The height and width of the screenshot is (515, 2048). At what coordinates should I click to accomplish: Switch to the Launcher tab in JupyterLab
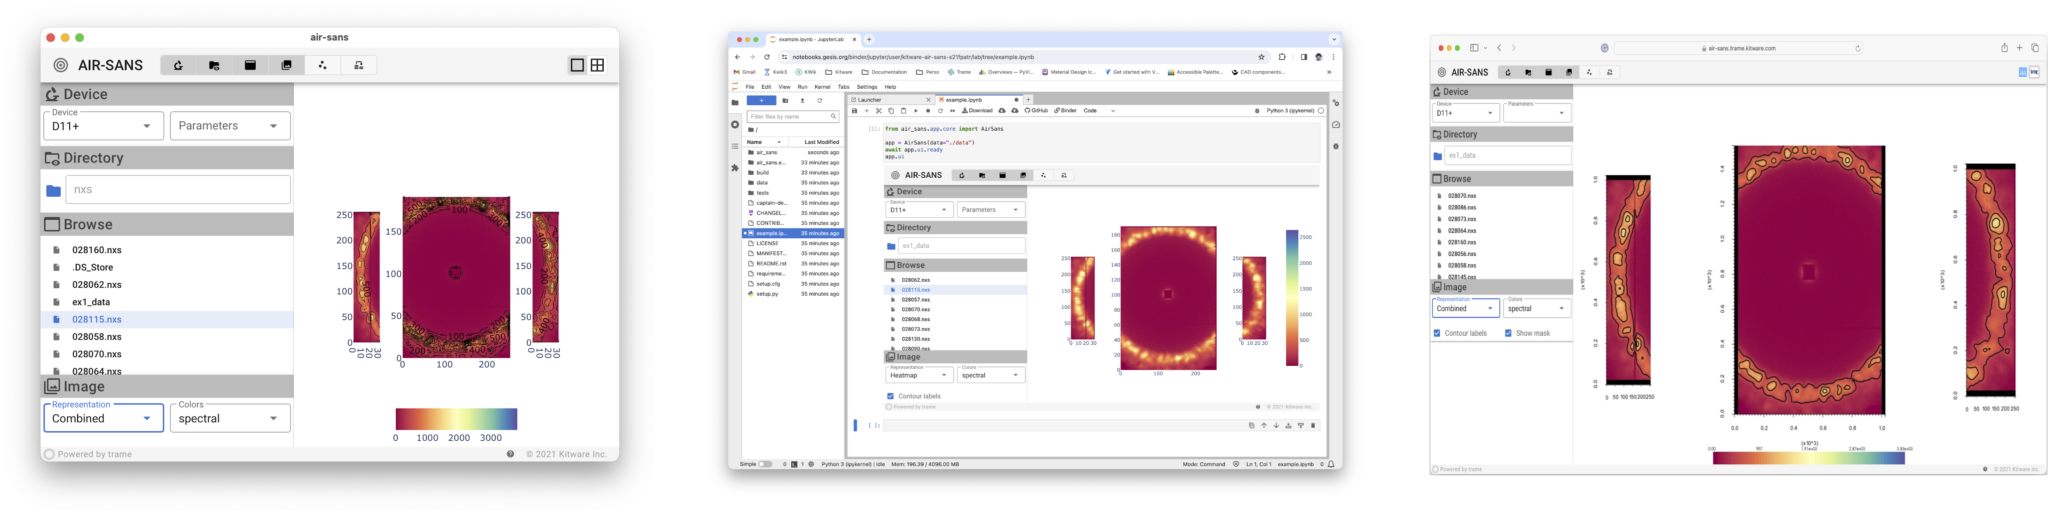870,100
